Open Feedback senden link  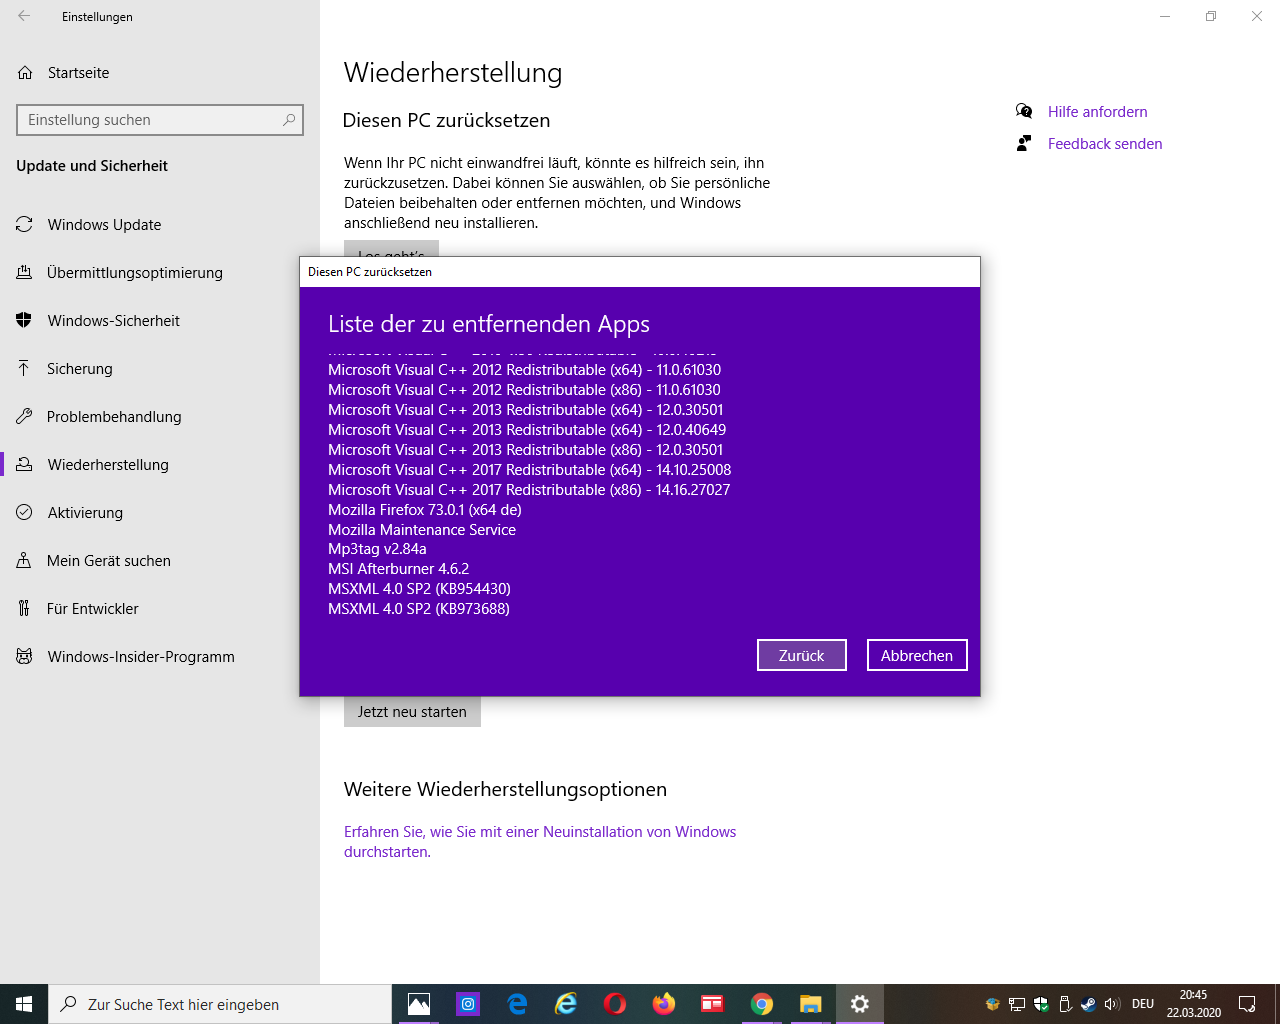point(1105,144)
